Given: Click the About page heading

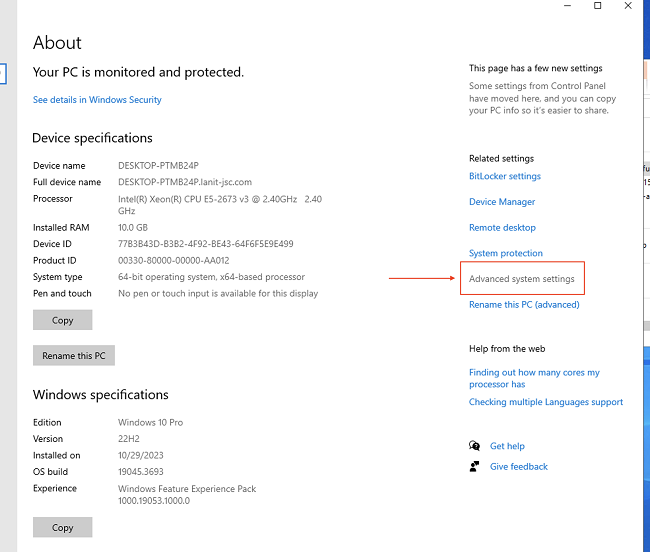Looking at the screenshot, I should tap(57, 43).
